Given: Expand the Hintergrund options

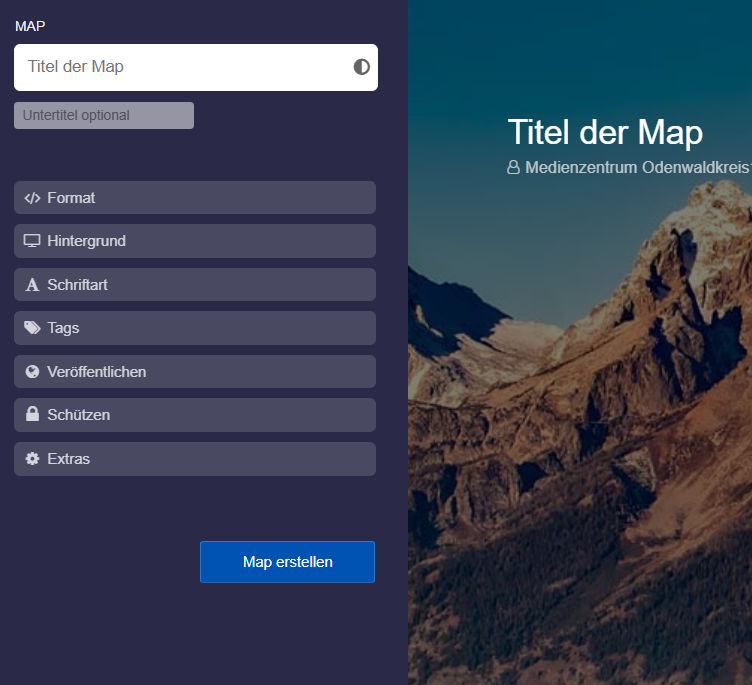Looking at the screenshot, I should pos(195,241).
